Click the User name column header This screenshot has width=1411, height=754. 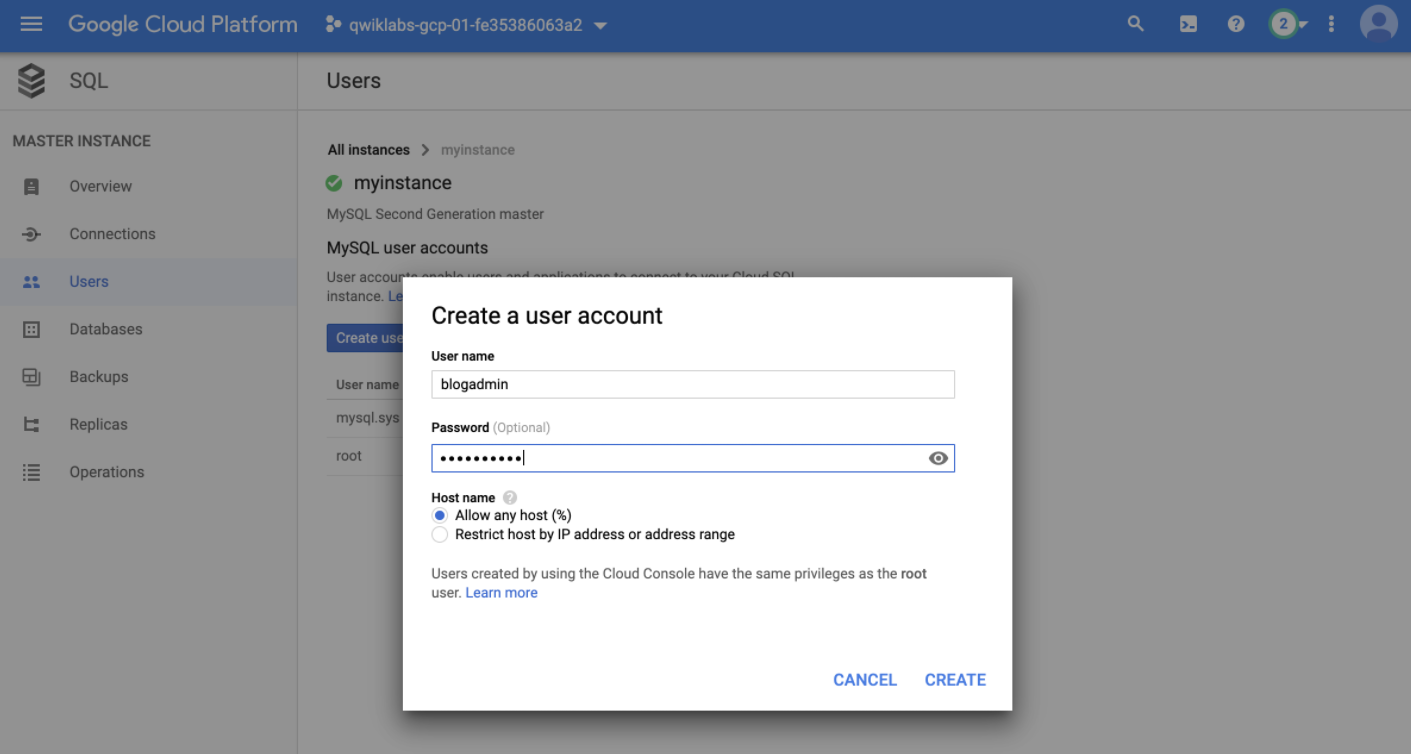click(x=367, y=385)
